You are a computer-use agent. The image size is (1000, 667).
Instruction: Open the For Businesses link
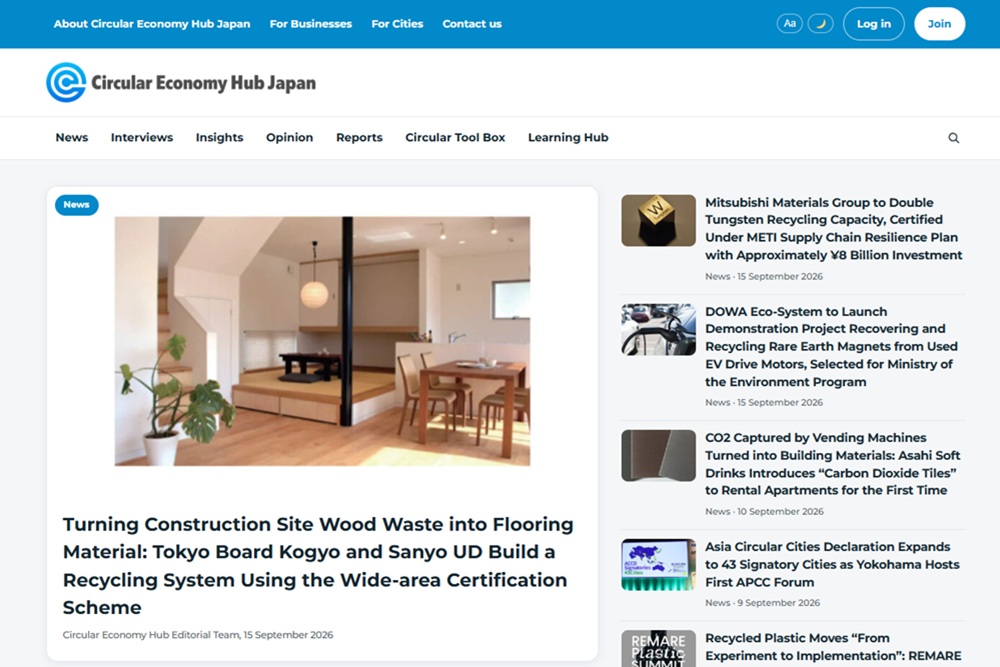click(311, 24)
